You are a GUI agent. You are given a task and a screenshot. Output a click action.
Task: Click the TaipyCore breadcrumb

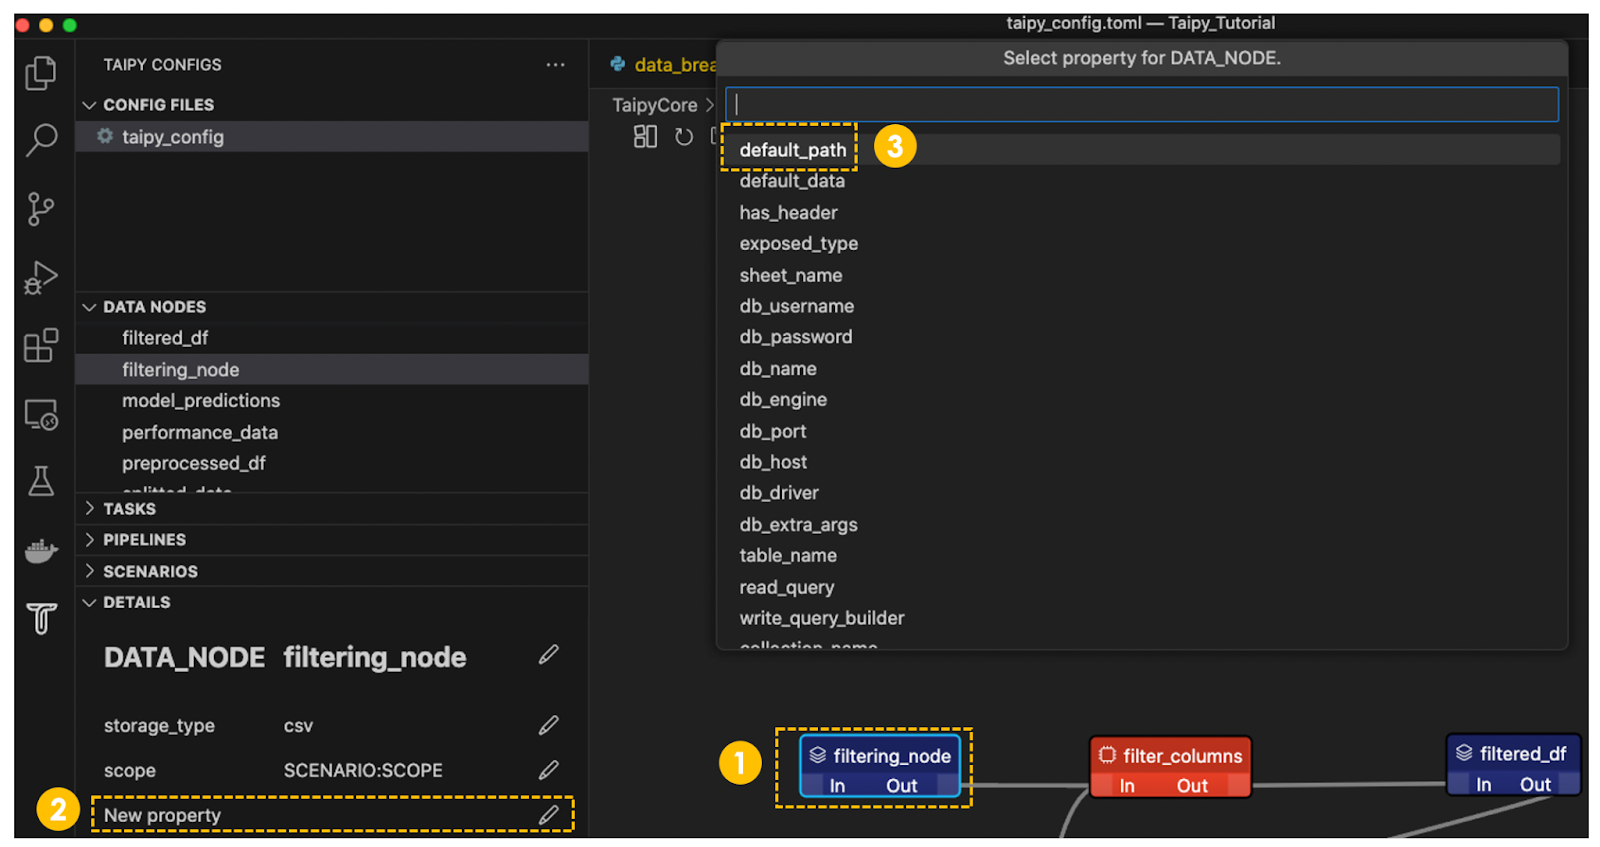point(655,105)
